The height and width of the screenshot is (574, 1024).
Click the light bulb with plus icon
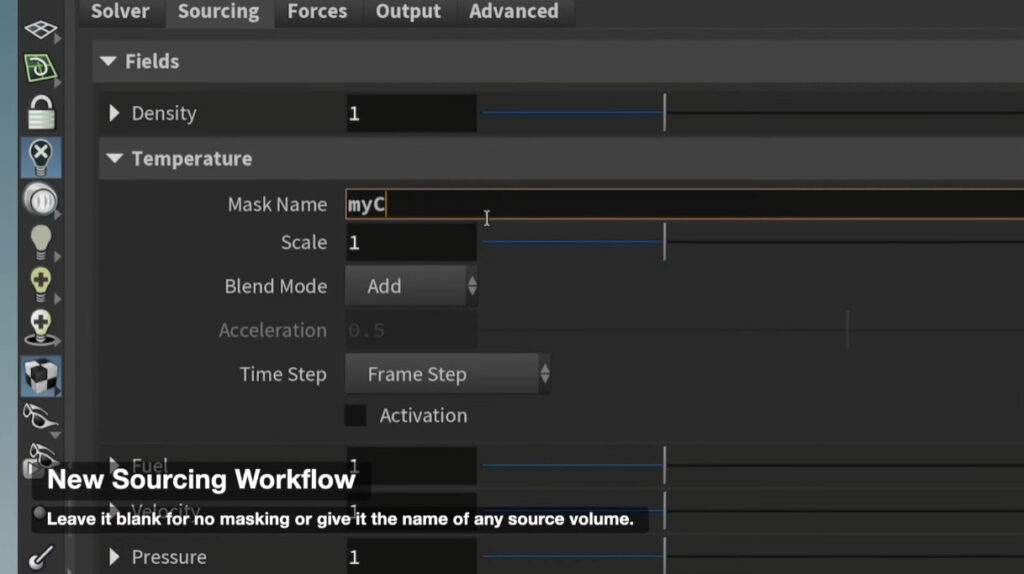(40, 284)
